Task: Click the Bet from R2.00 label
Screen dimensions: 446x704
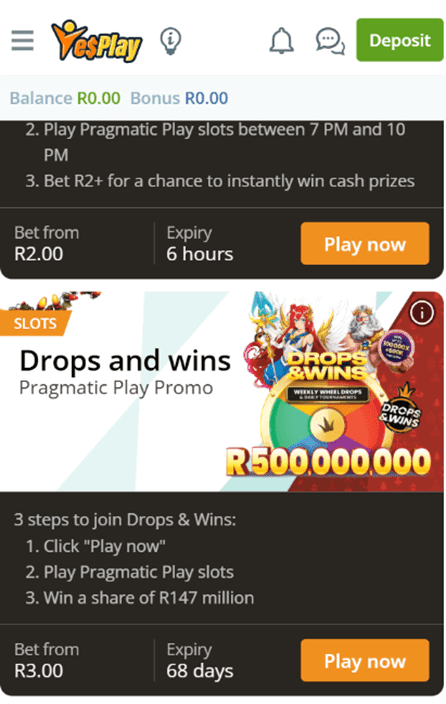Action: [x=47, y=244]
